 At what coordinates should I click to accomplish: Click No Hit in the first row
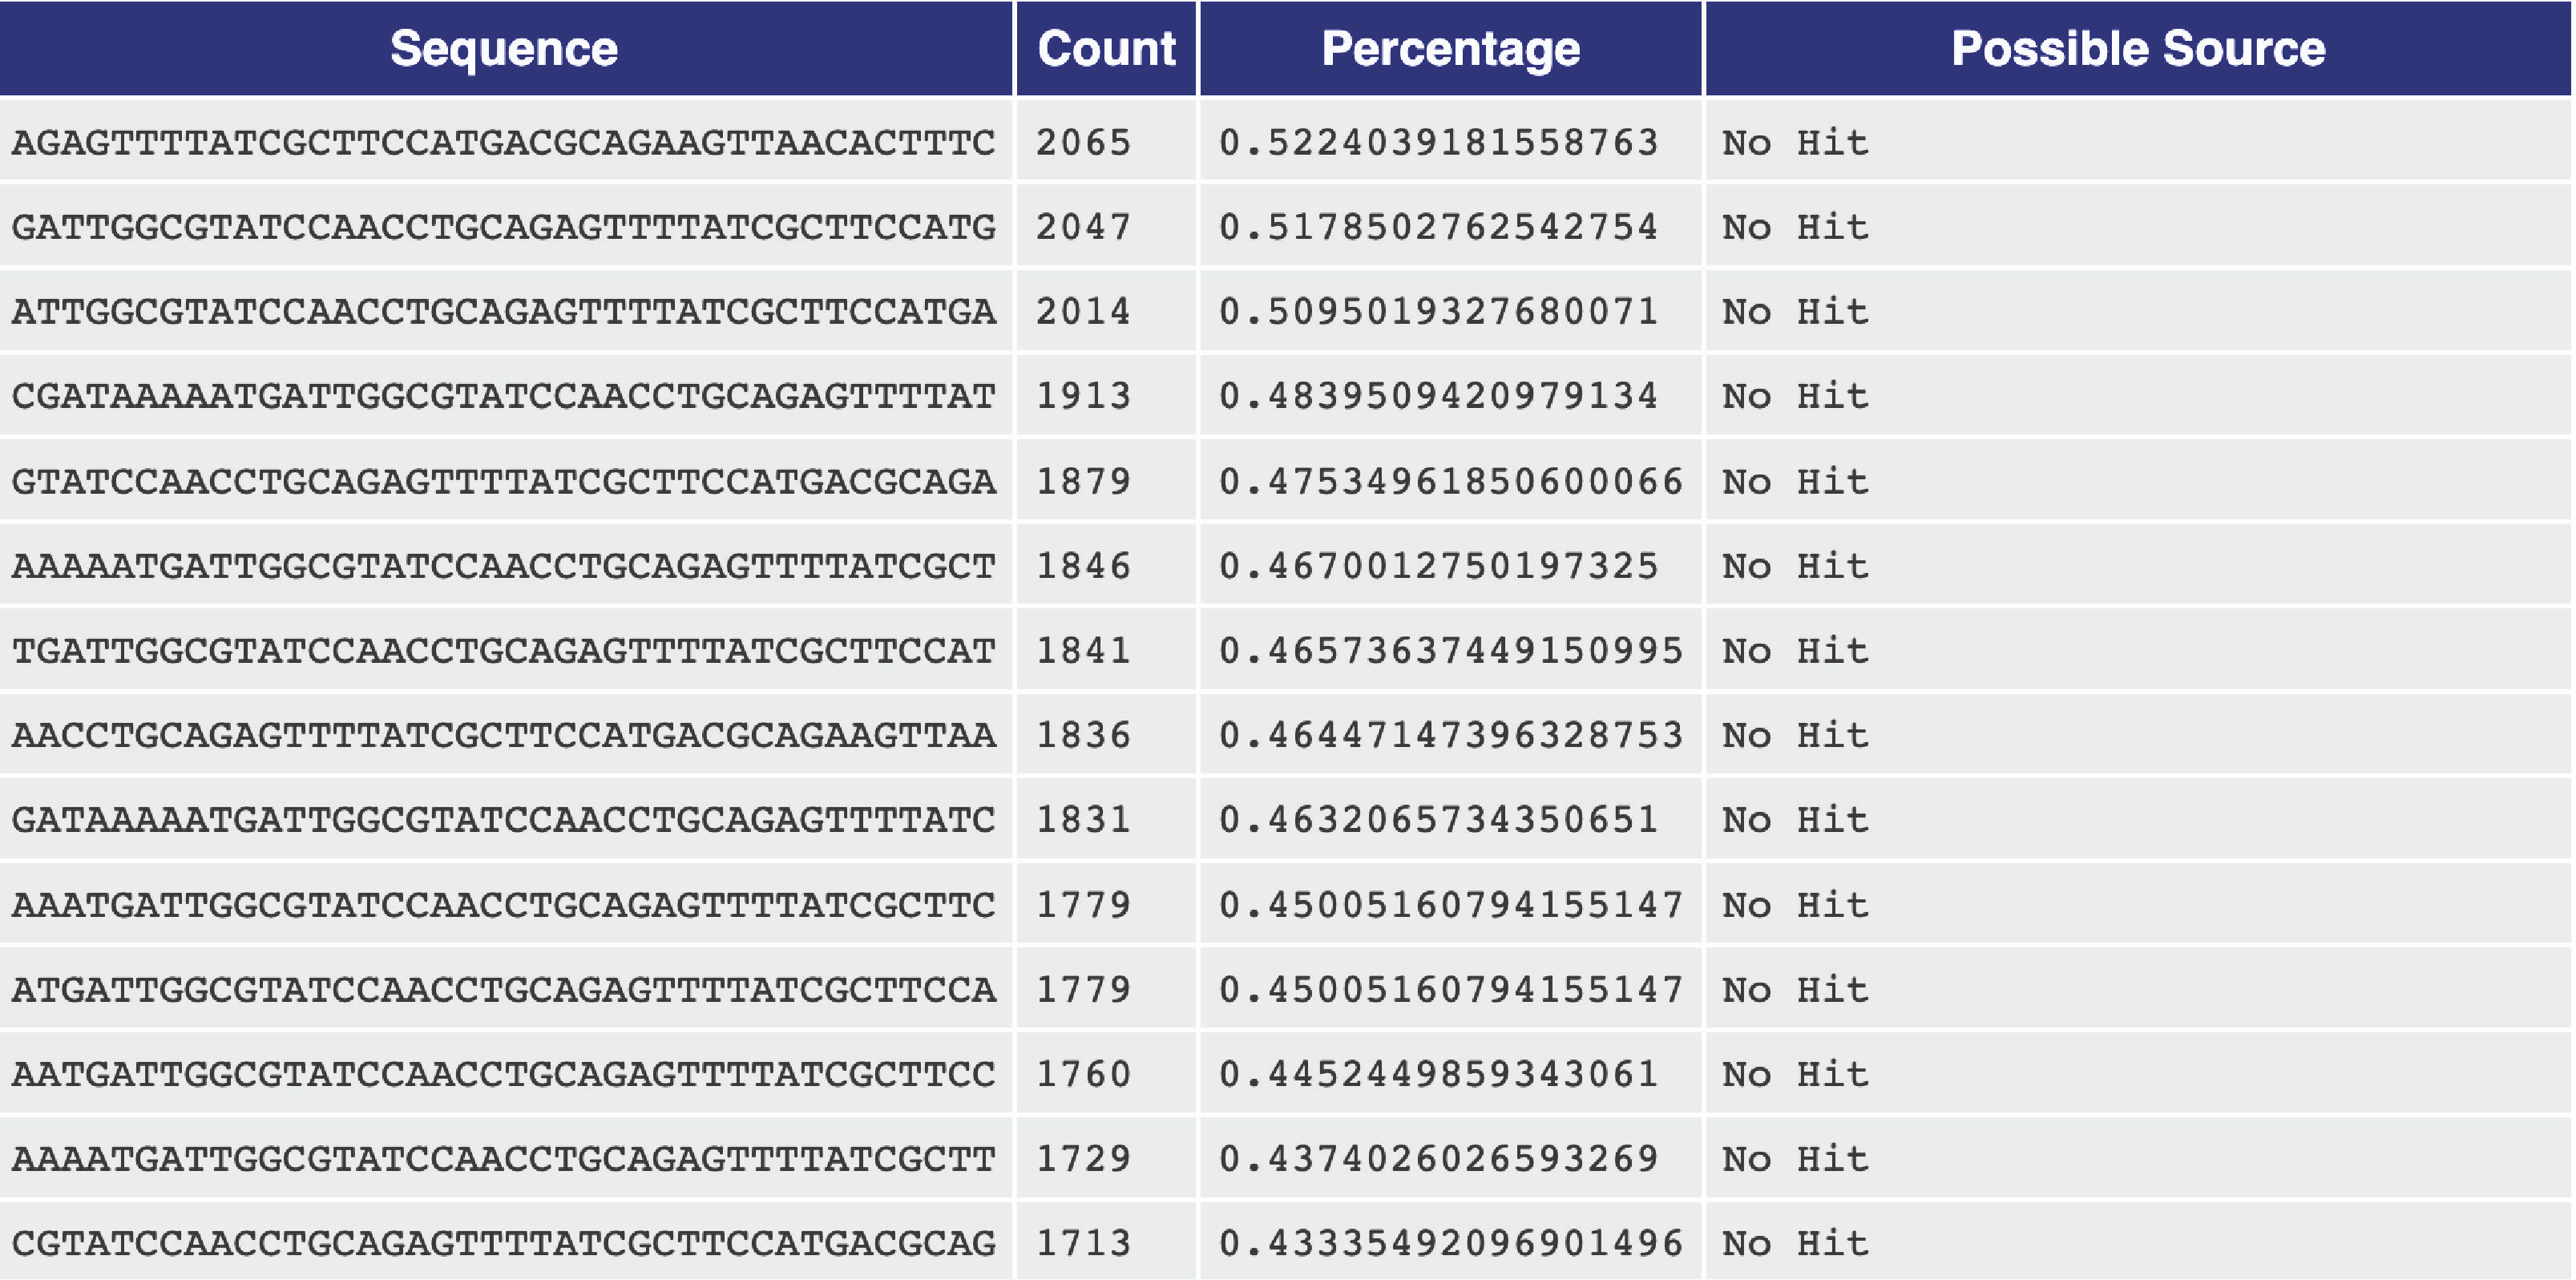click(x=1795, y=143)
